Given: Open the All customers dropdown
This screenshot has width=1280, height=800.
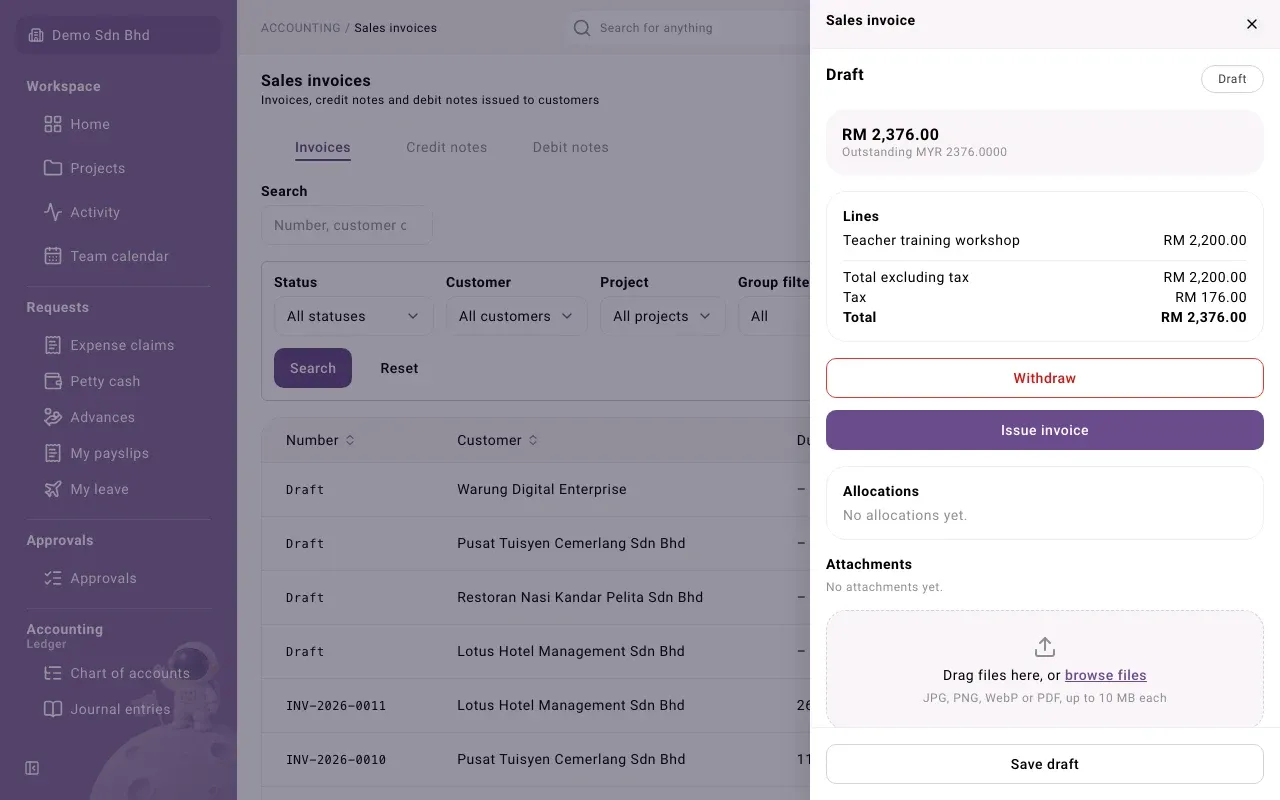Looking at the screenshot, I should pos(516,316).
